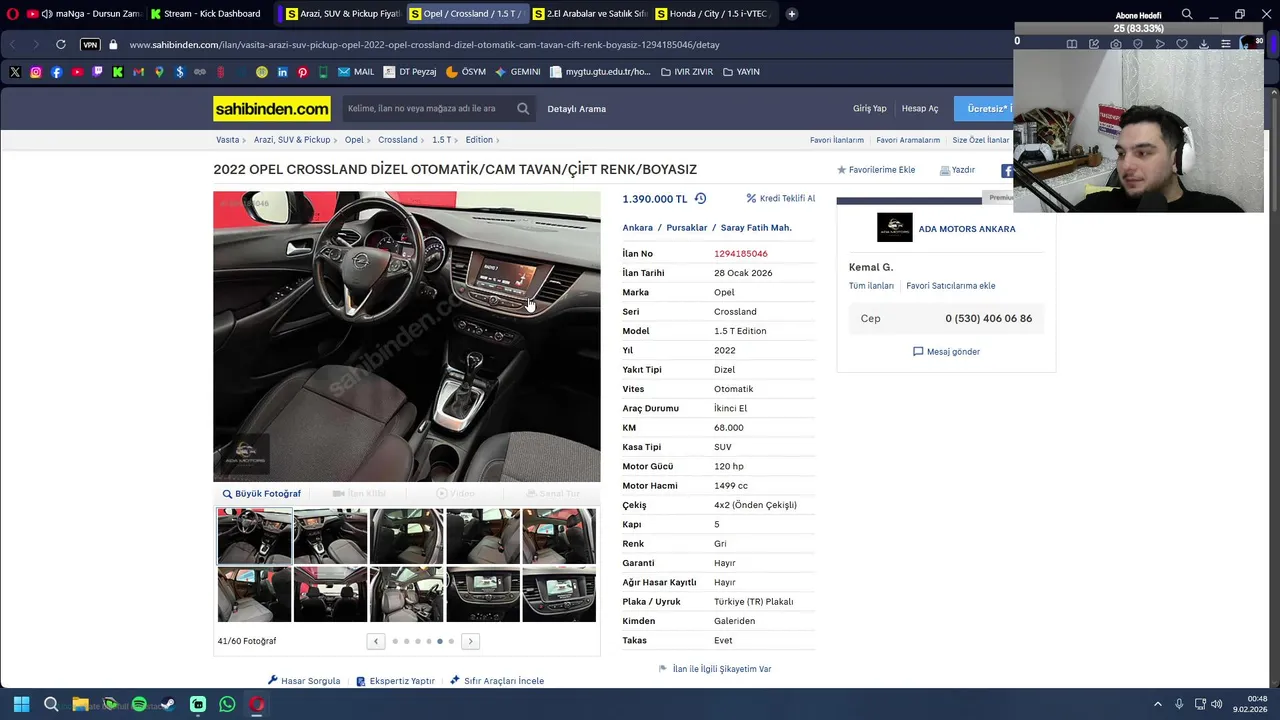
Task: Open the GEMINI bookmark
Action: (x=518, y=72)
